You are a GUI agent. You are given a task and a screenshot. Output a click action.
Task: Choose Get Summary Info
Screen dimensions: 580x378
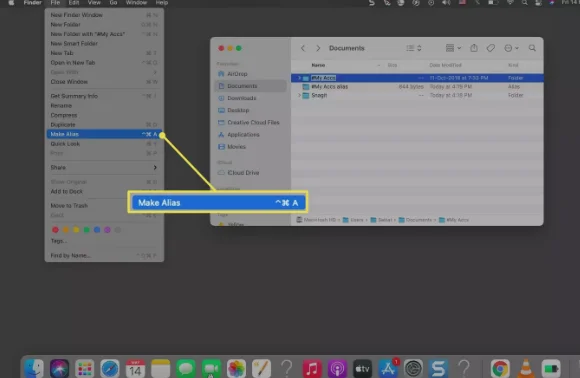pos(104,96)
